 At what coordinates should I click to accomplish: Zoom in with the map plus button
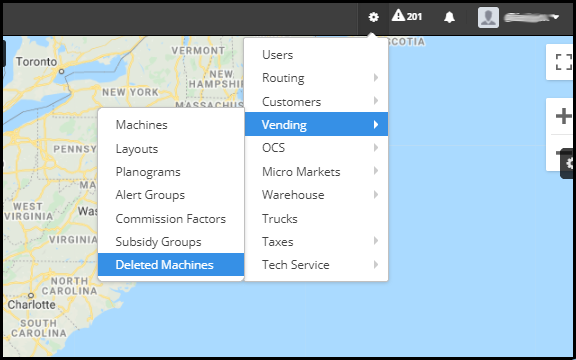pos(564,116)
